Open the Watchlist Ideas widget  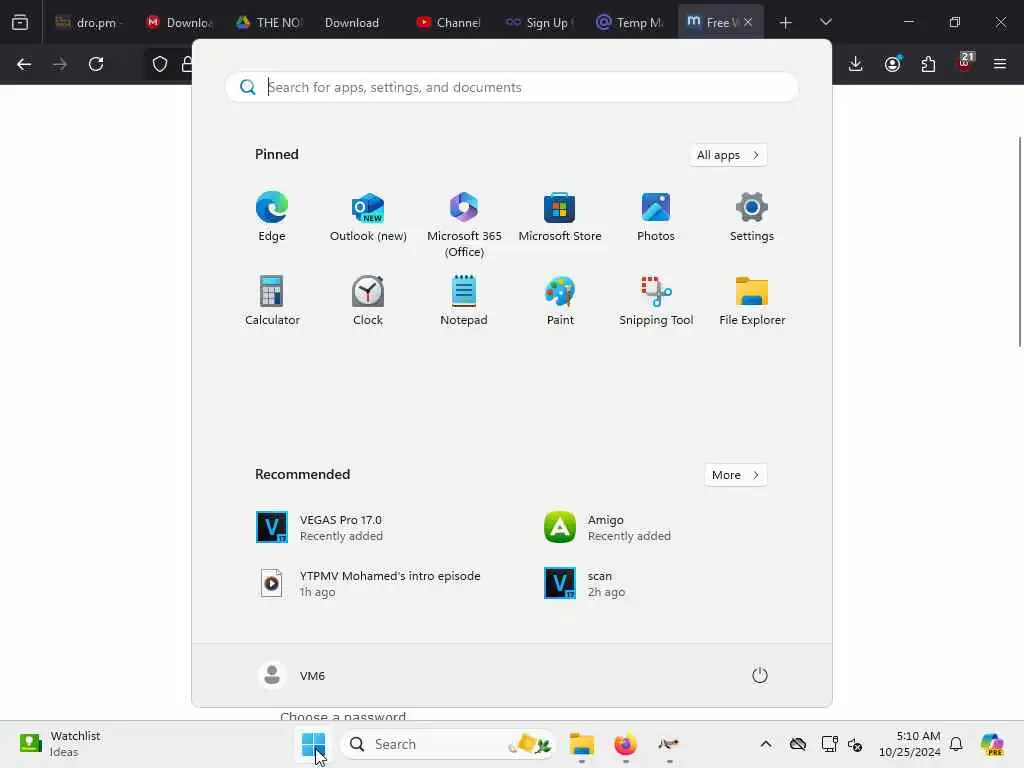pyautogui.click(x=60, y=744)
